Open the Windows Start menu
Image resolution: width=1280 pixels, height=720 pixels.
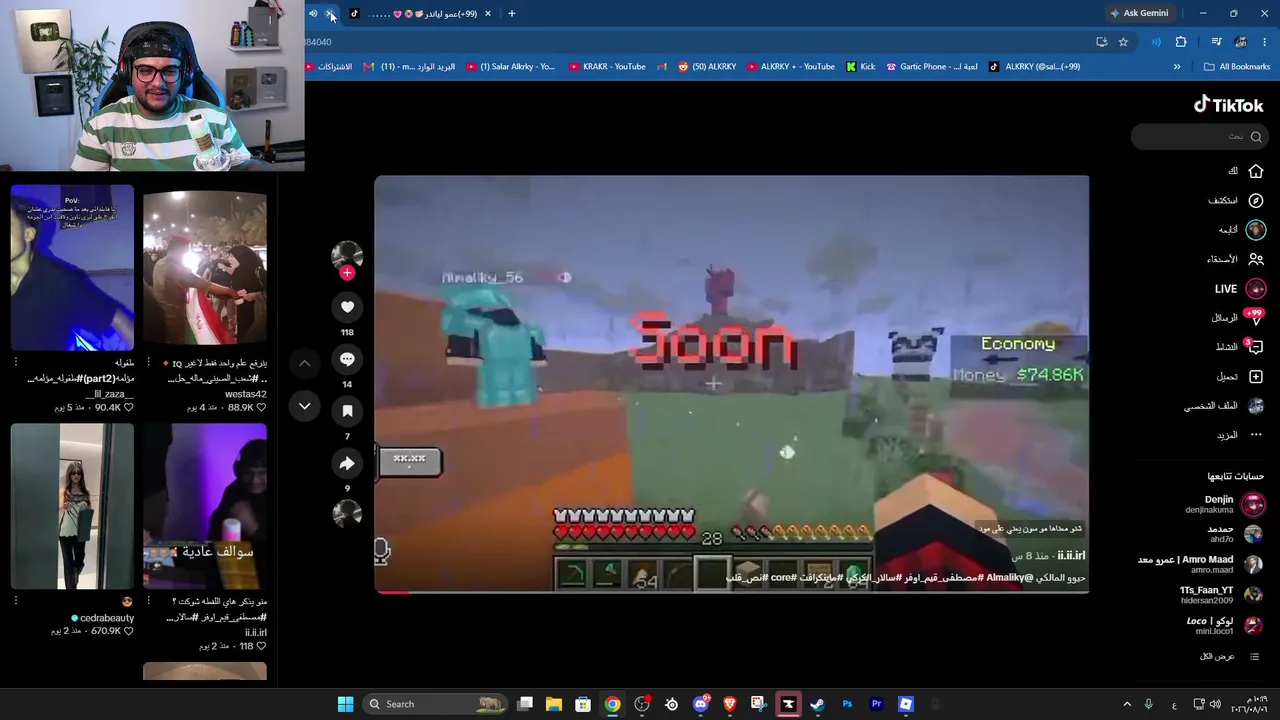[345, 704]
